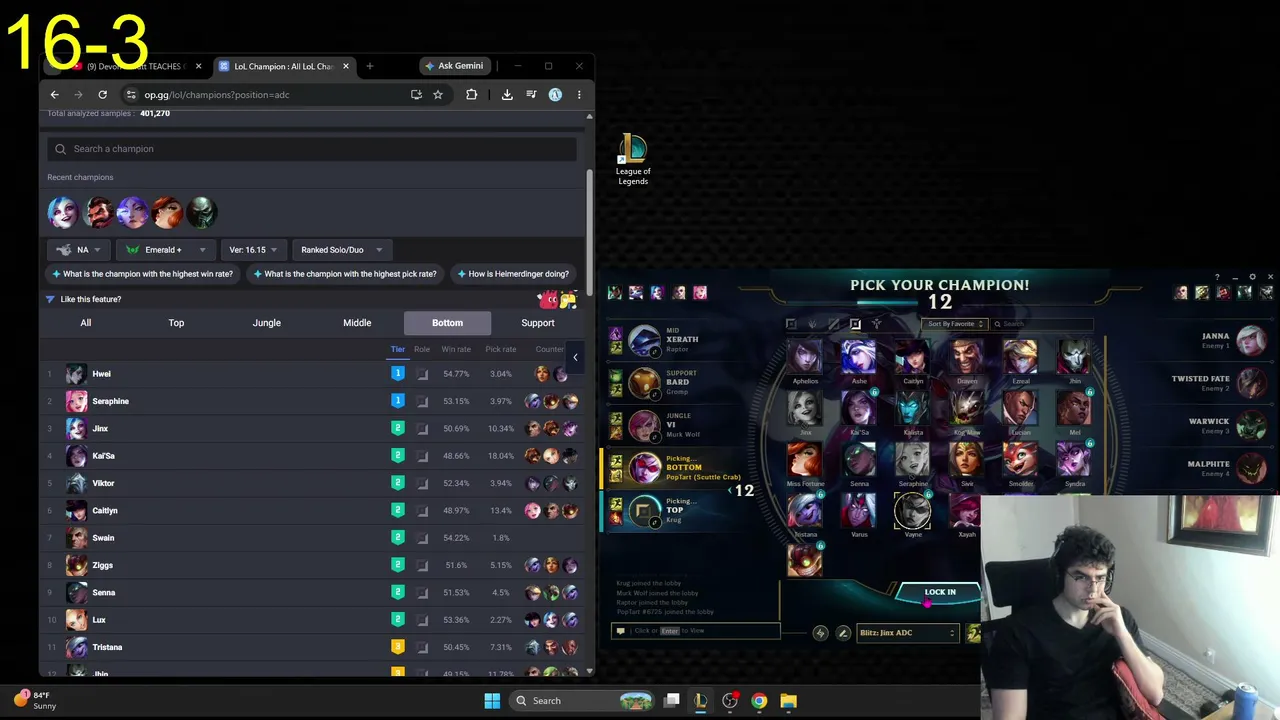Pick Xayah in the champion grid

966,511
